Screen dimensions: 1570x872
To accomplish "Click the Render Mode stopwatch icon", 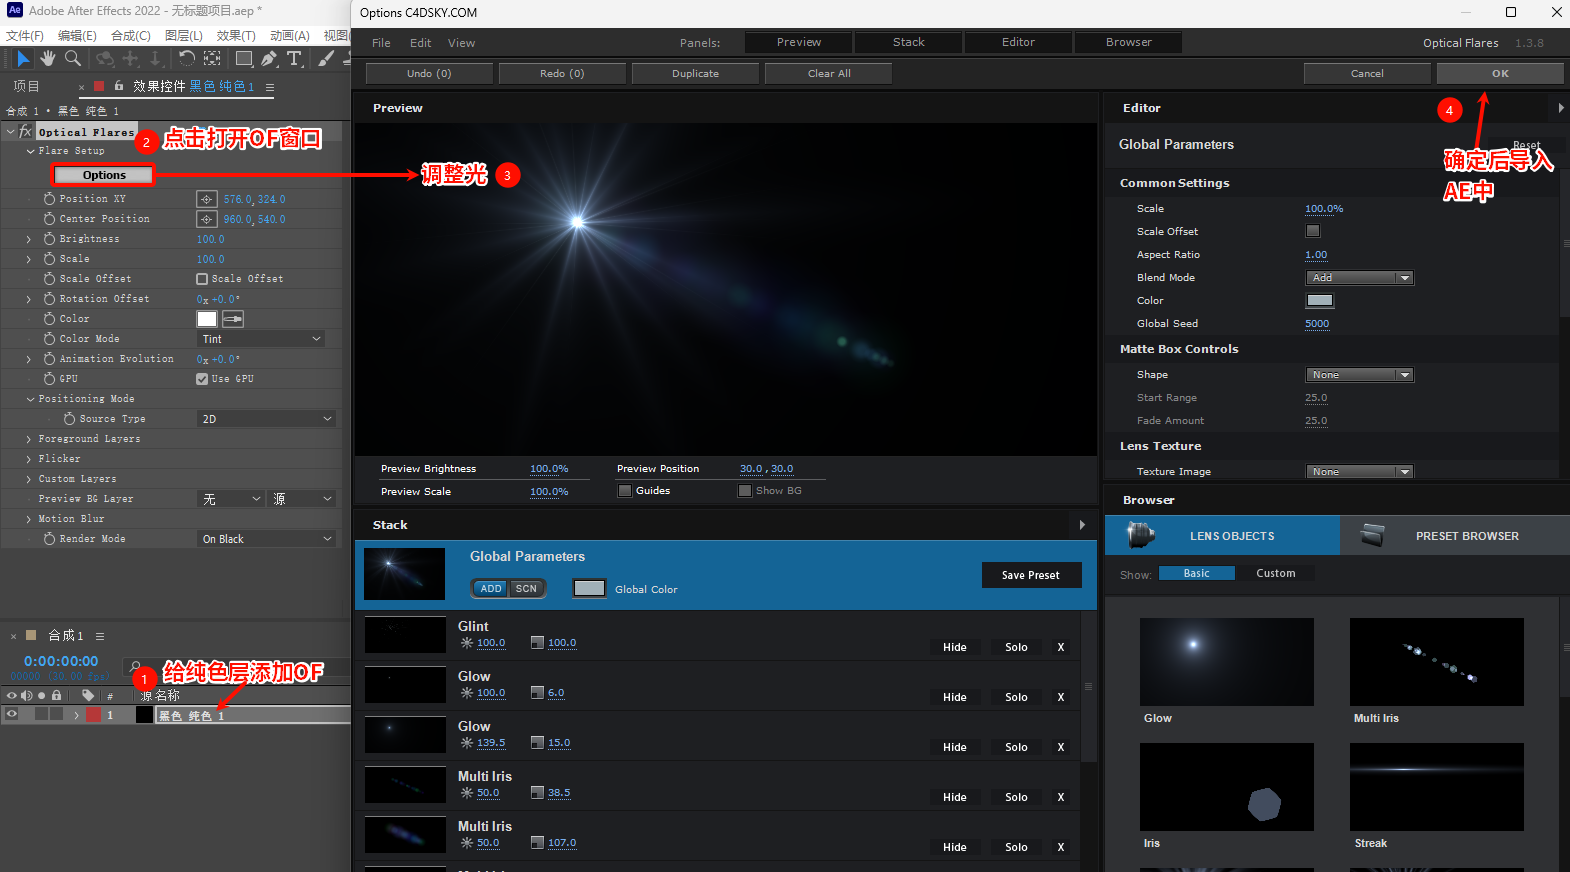I will [49, 539].
